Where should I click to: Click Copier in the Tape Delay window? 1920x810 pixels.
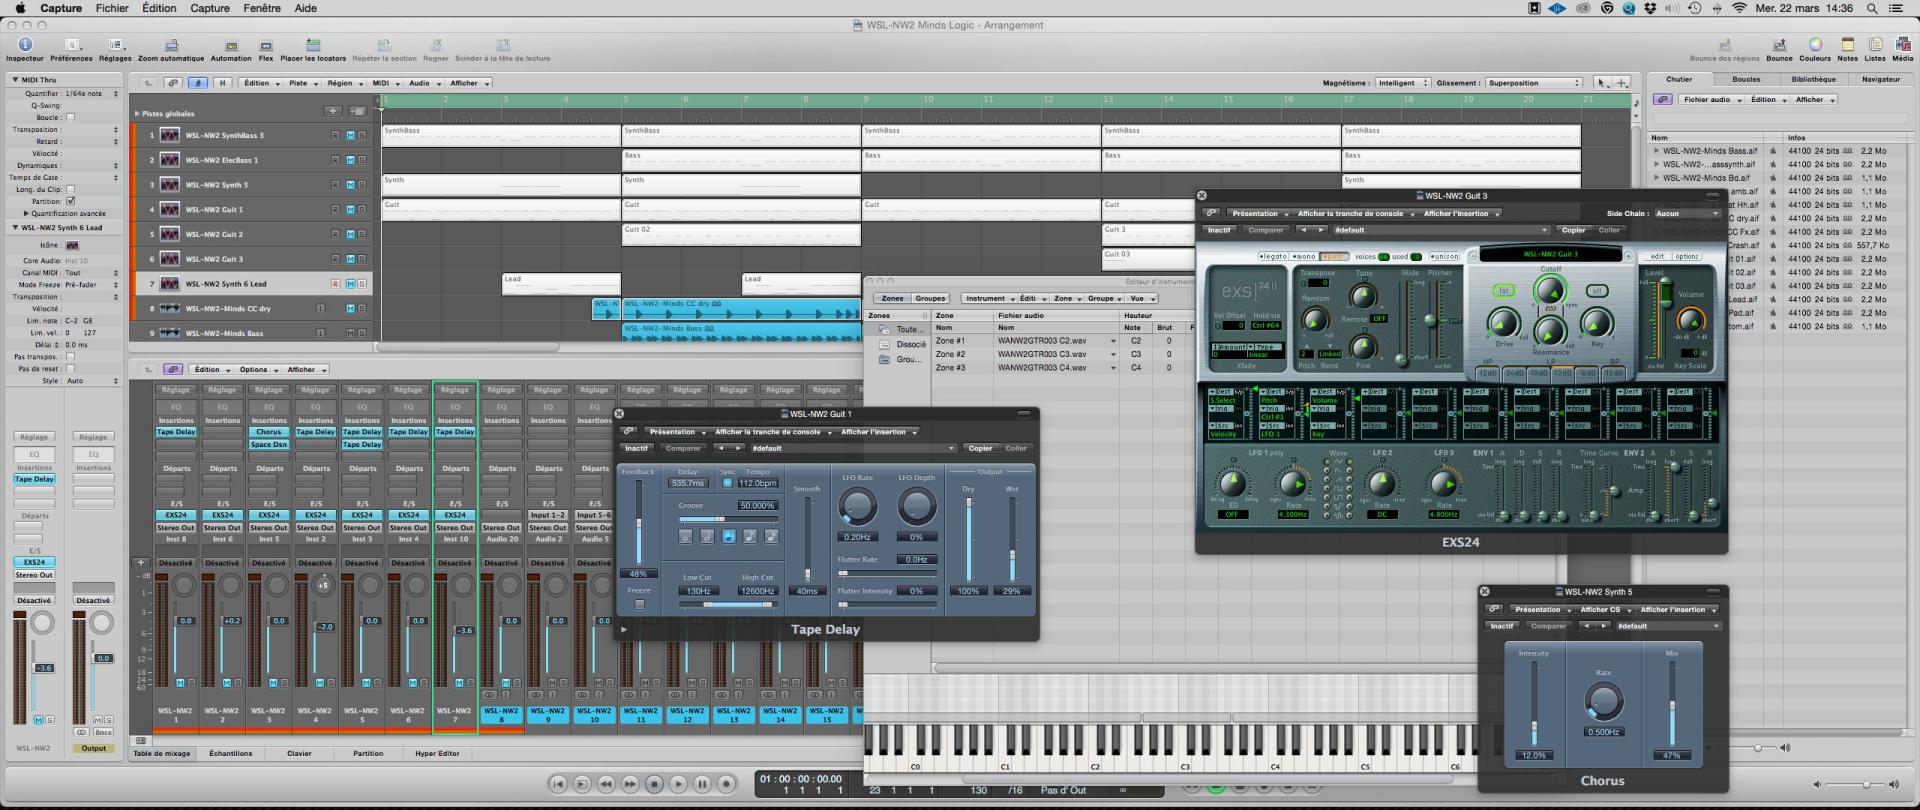click(980, 448)
